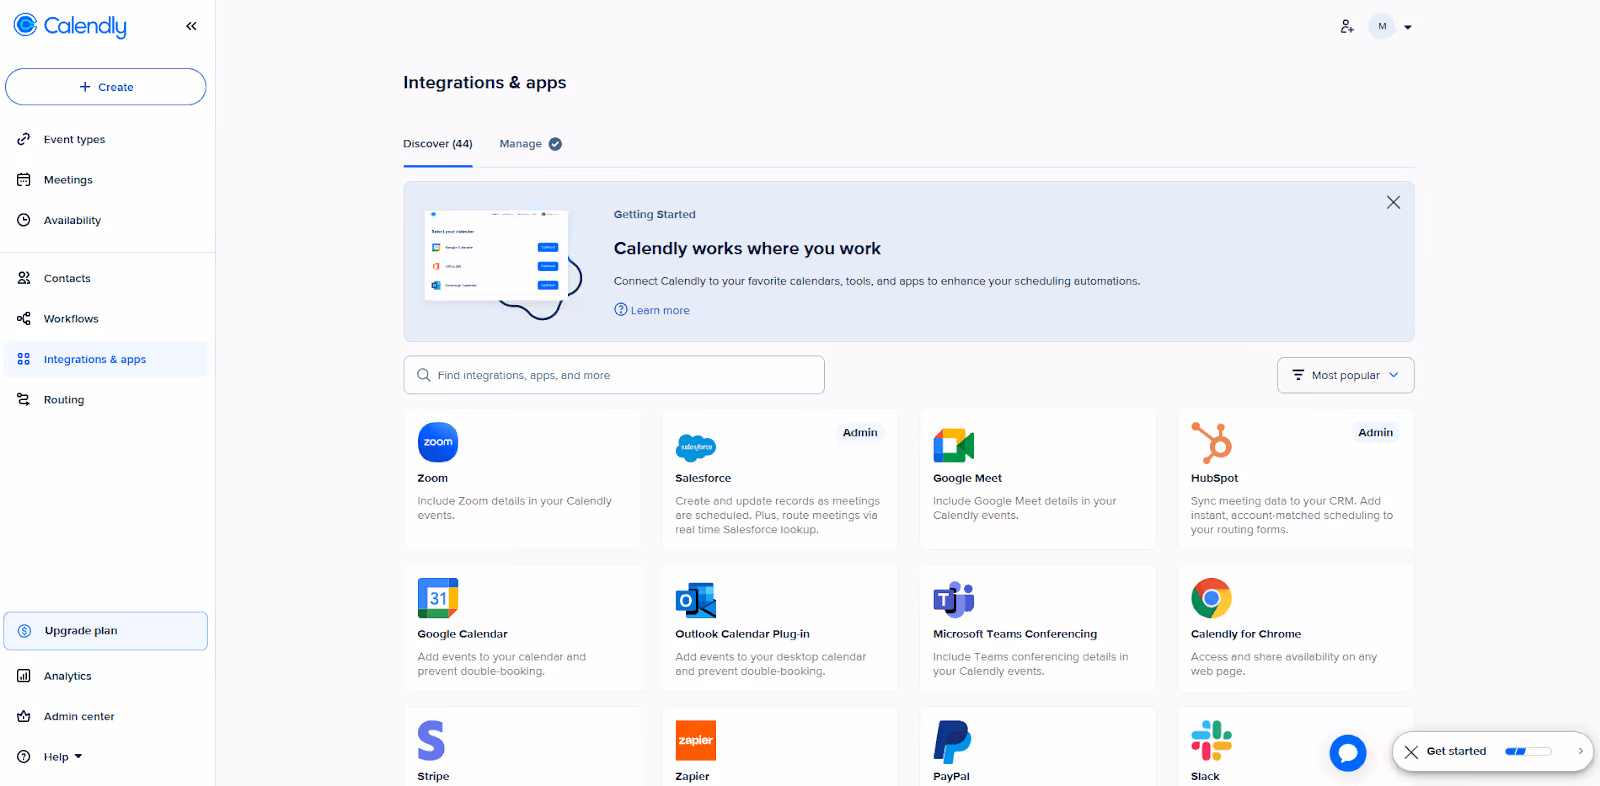Click the Getting Started illustration thumbnail
This screenshot has width=1600, height=786.
click(x=503, y=263)
